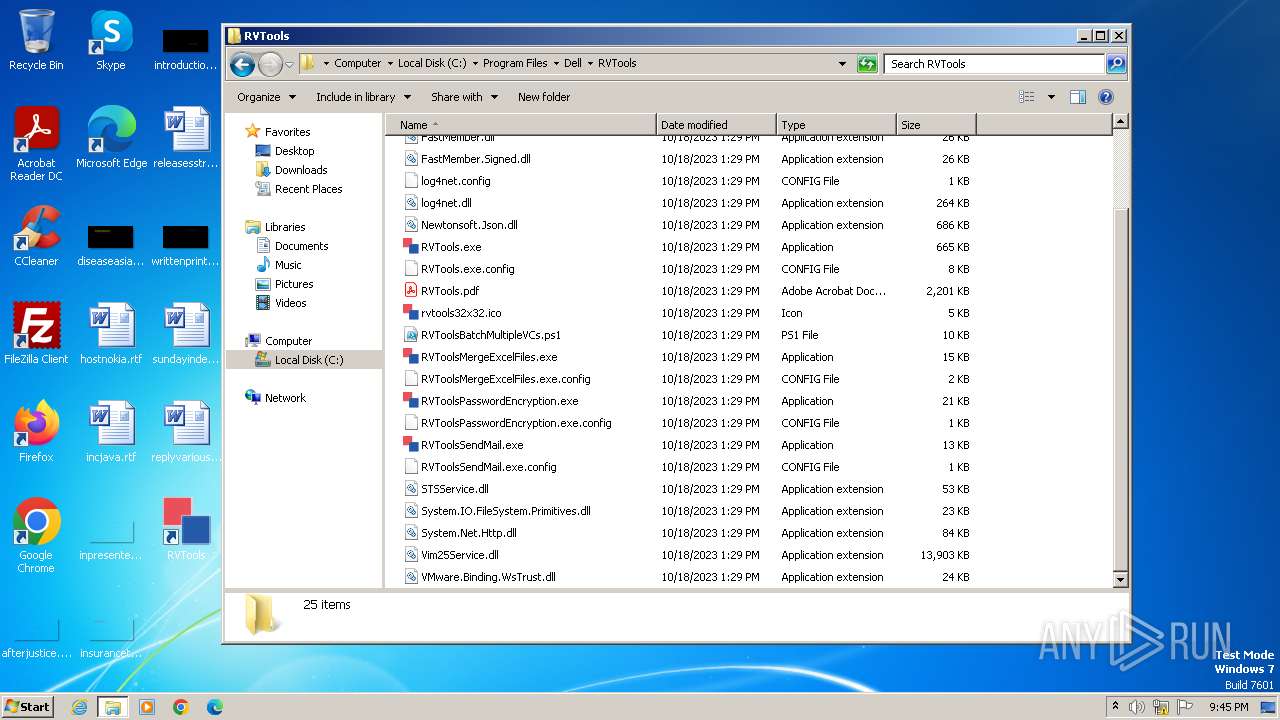1280x720 pixels.
Task: Open Share with dropdown
Action: tap(464, 97)
